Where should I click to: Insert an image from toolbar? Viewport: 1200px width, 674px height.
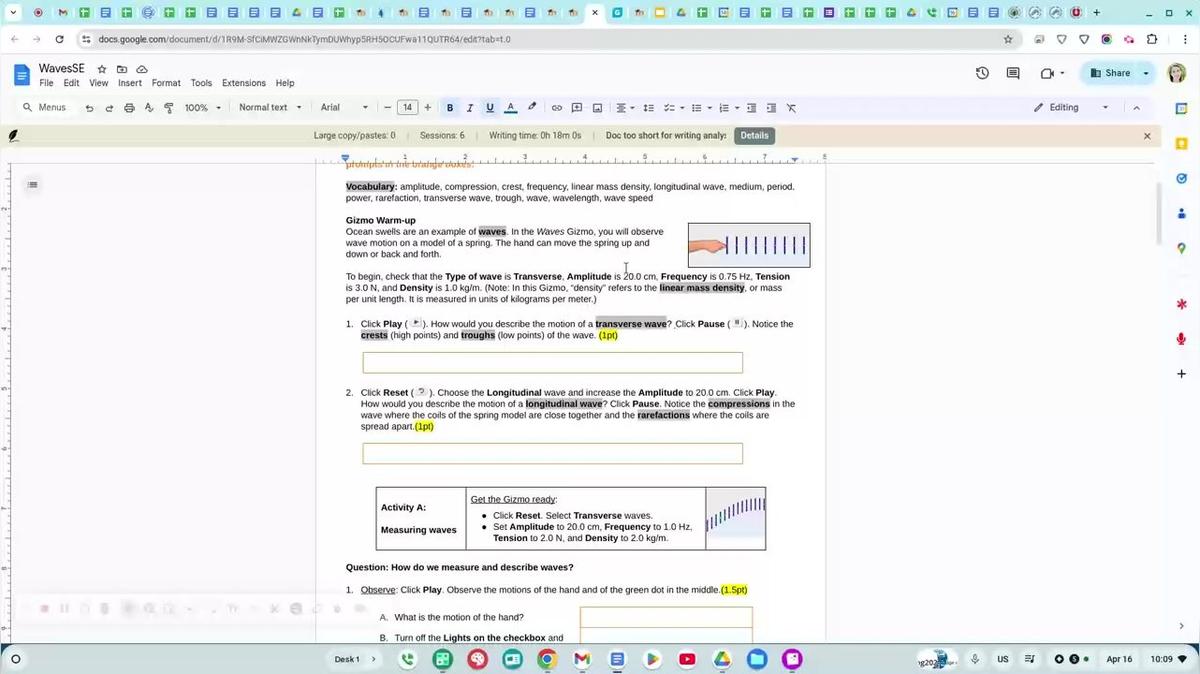click(597, 108)
